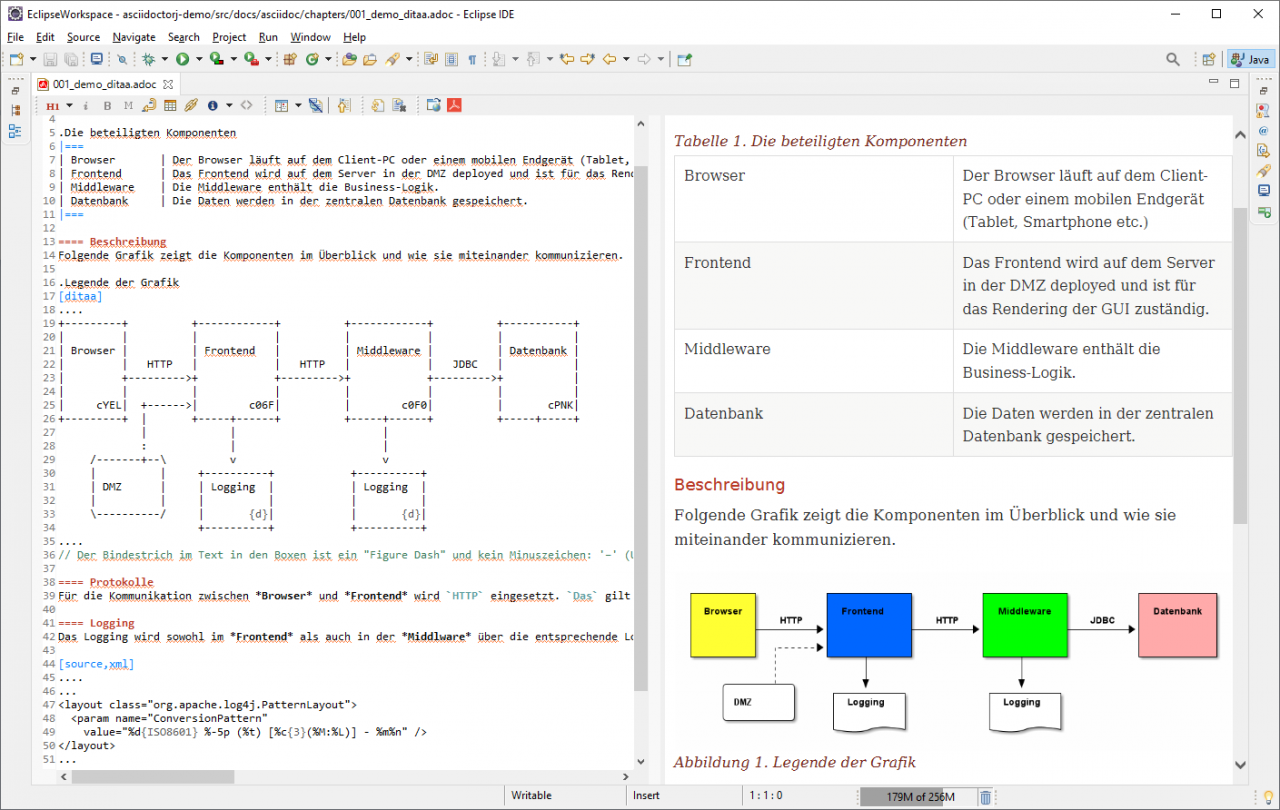Image resolution: width=1280 pixels, height=810 pixels.
Task: Open the Source menu
Action: [x=83, y=37]
